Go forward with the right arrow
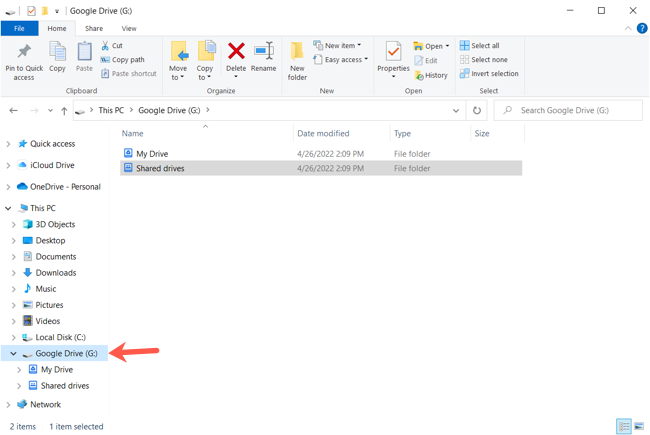650x435 pixels. click(34, 110)
